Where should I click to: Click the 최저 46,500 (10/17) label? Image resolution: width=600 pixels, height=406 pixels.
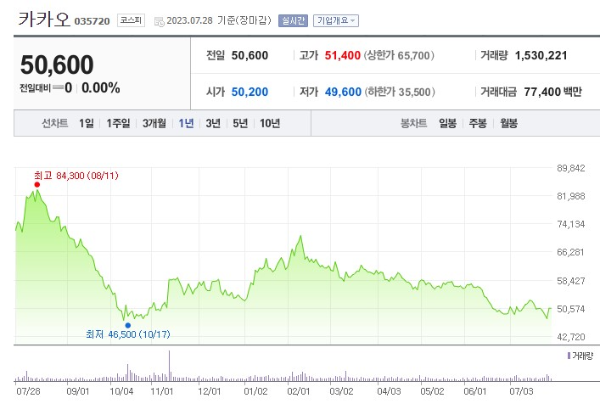(128, 334)
